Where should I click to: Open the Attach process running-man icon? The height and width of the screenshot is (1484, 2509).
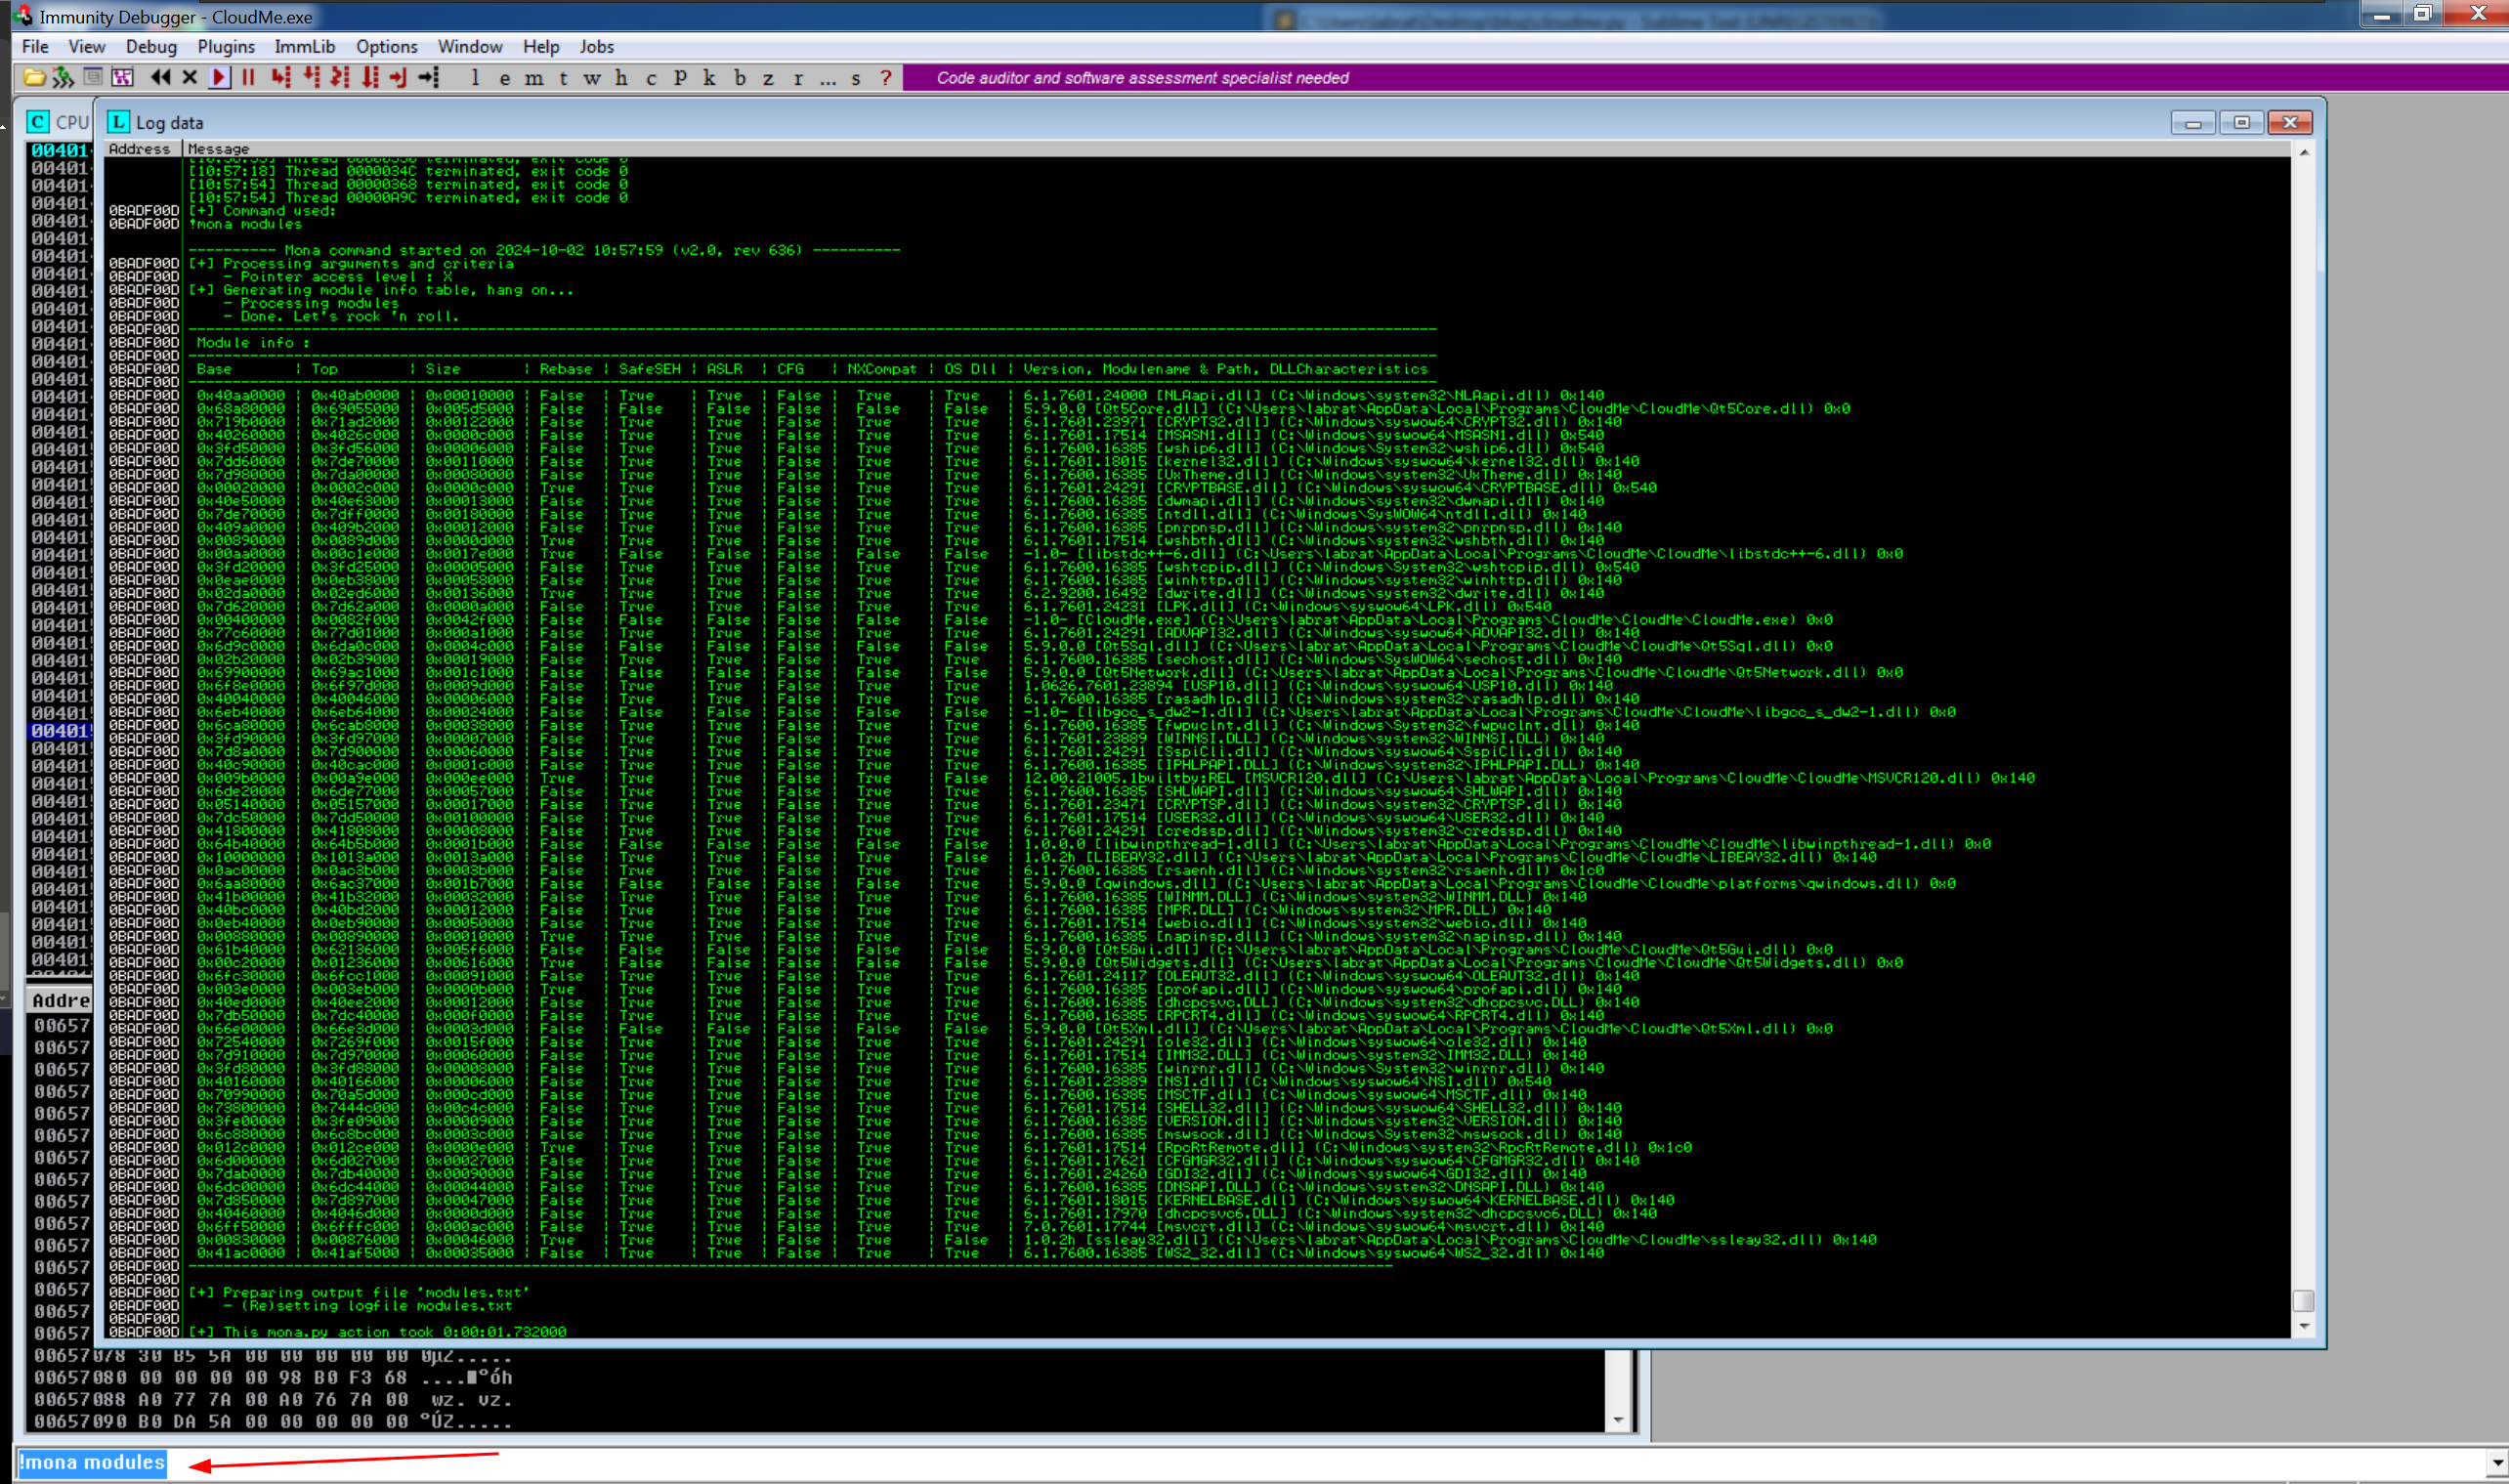63,77
